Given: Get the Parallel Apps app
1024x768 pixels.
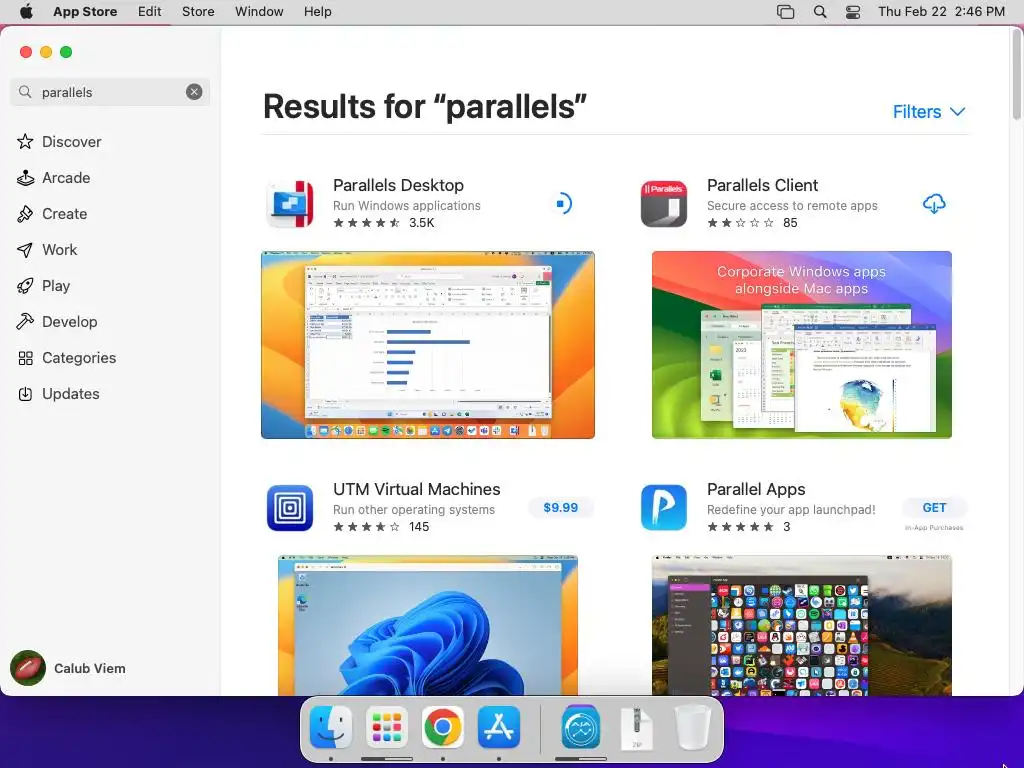Looking at the screenshot, I should tap(934, 507).
